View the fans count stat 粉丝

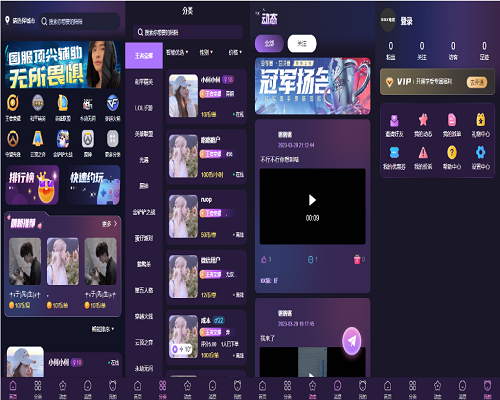[x=391, y=51]
